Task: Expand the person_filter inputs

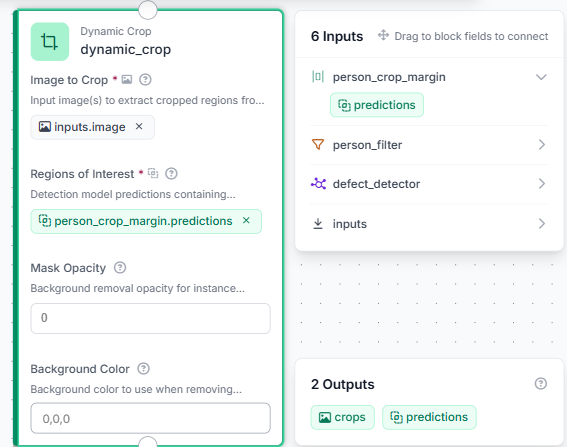Action: [541, 145]
